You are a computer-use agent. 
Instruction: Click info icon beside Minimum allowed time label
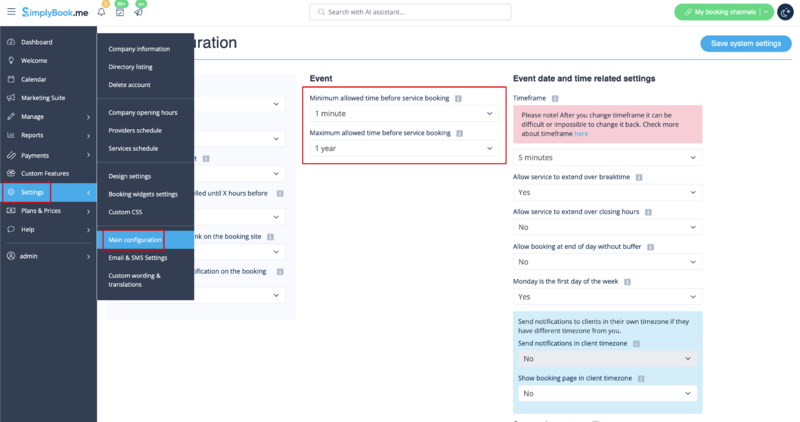coord(458,98)
